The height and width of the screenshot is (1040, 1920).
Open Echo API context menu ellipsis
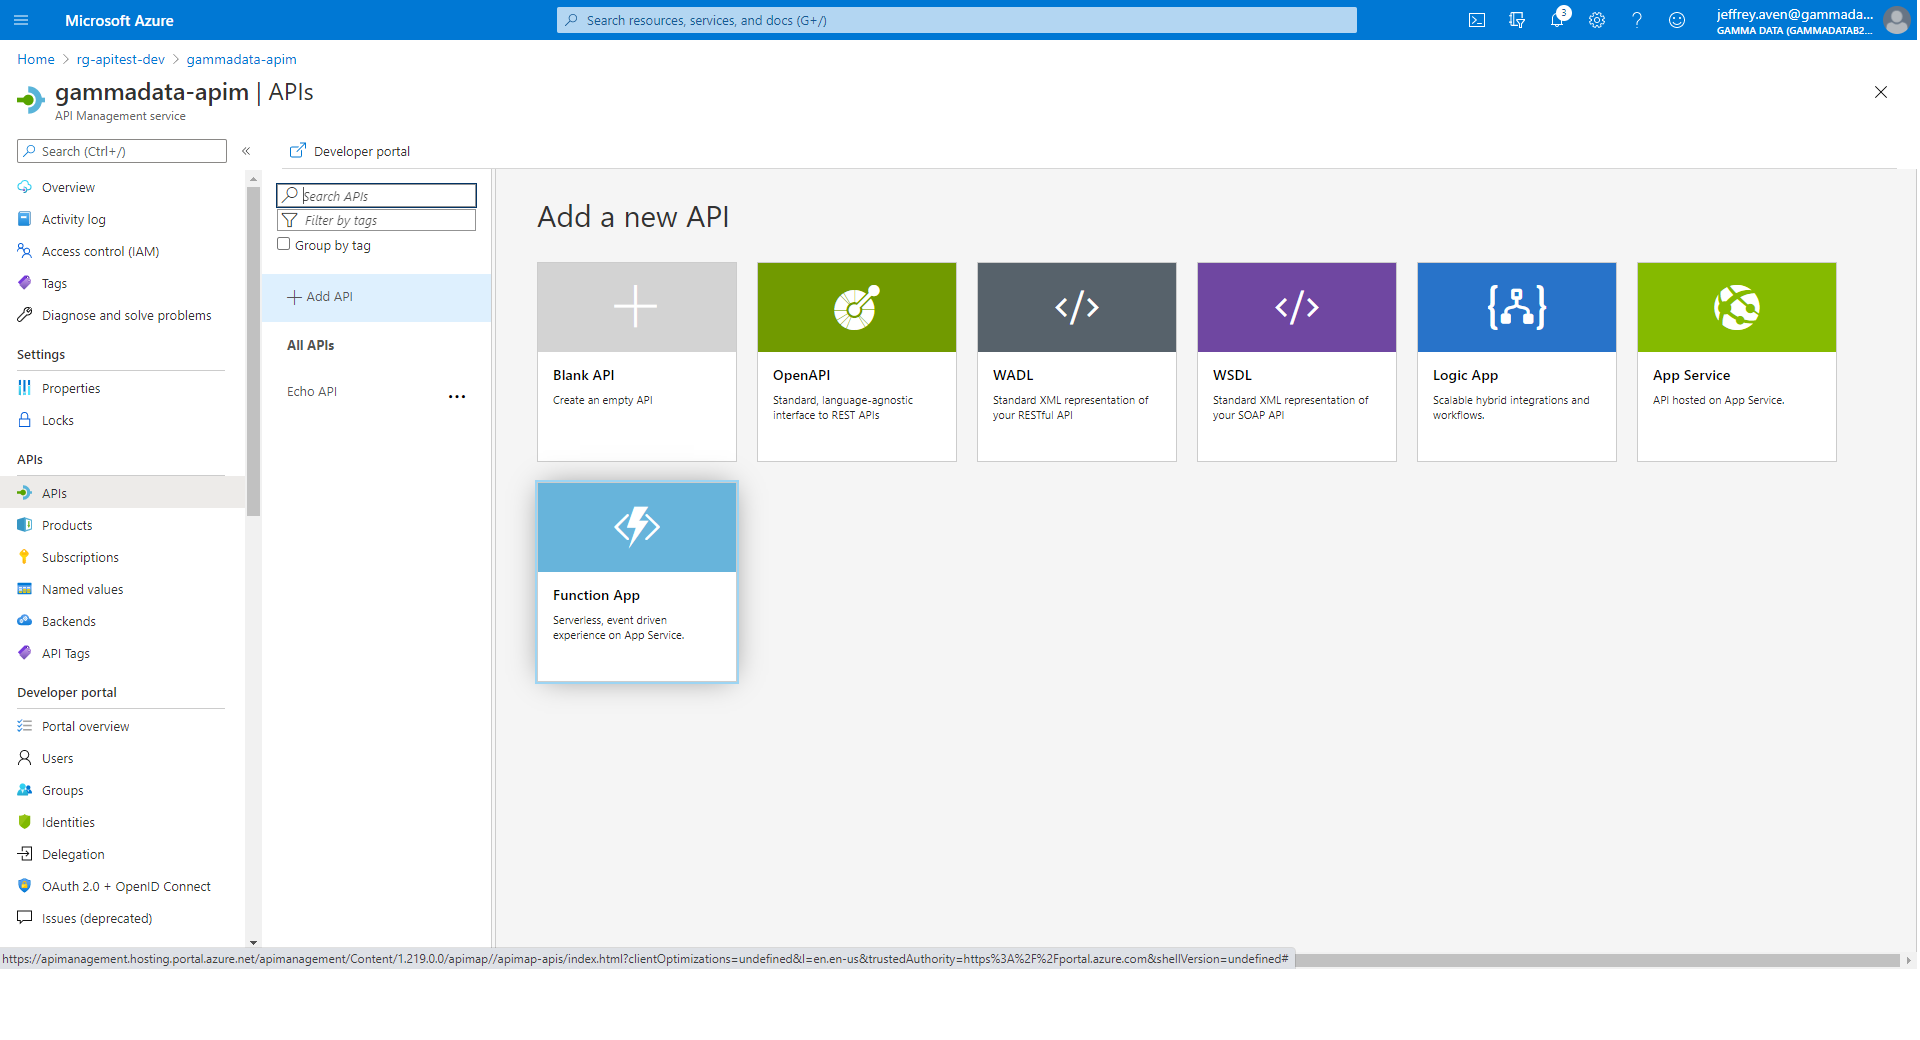[457, 396]
